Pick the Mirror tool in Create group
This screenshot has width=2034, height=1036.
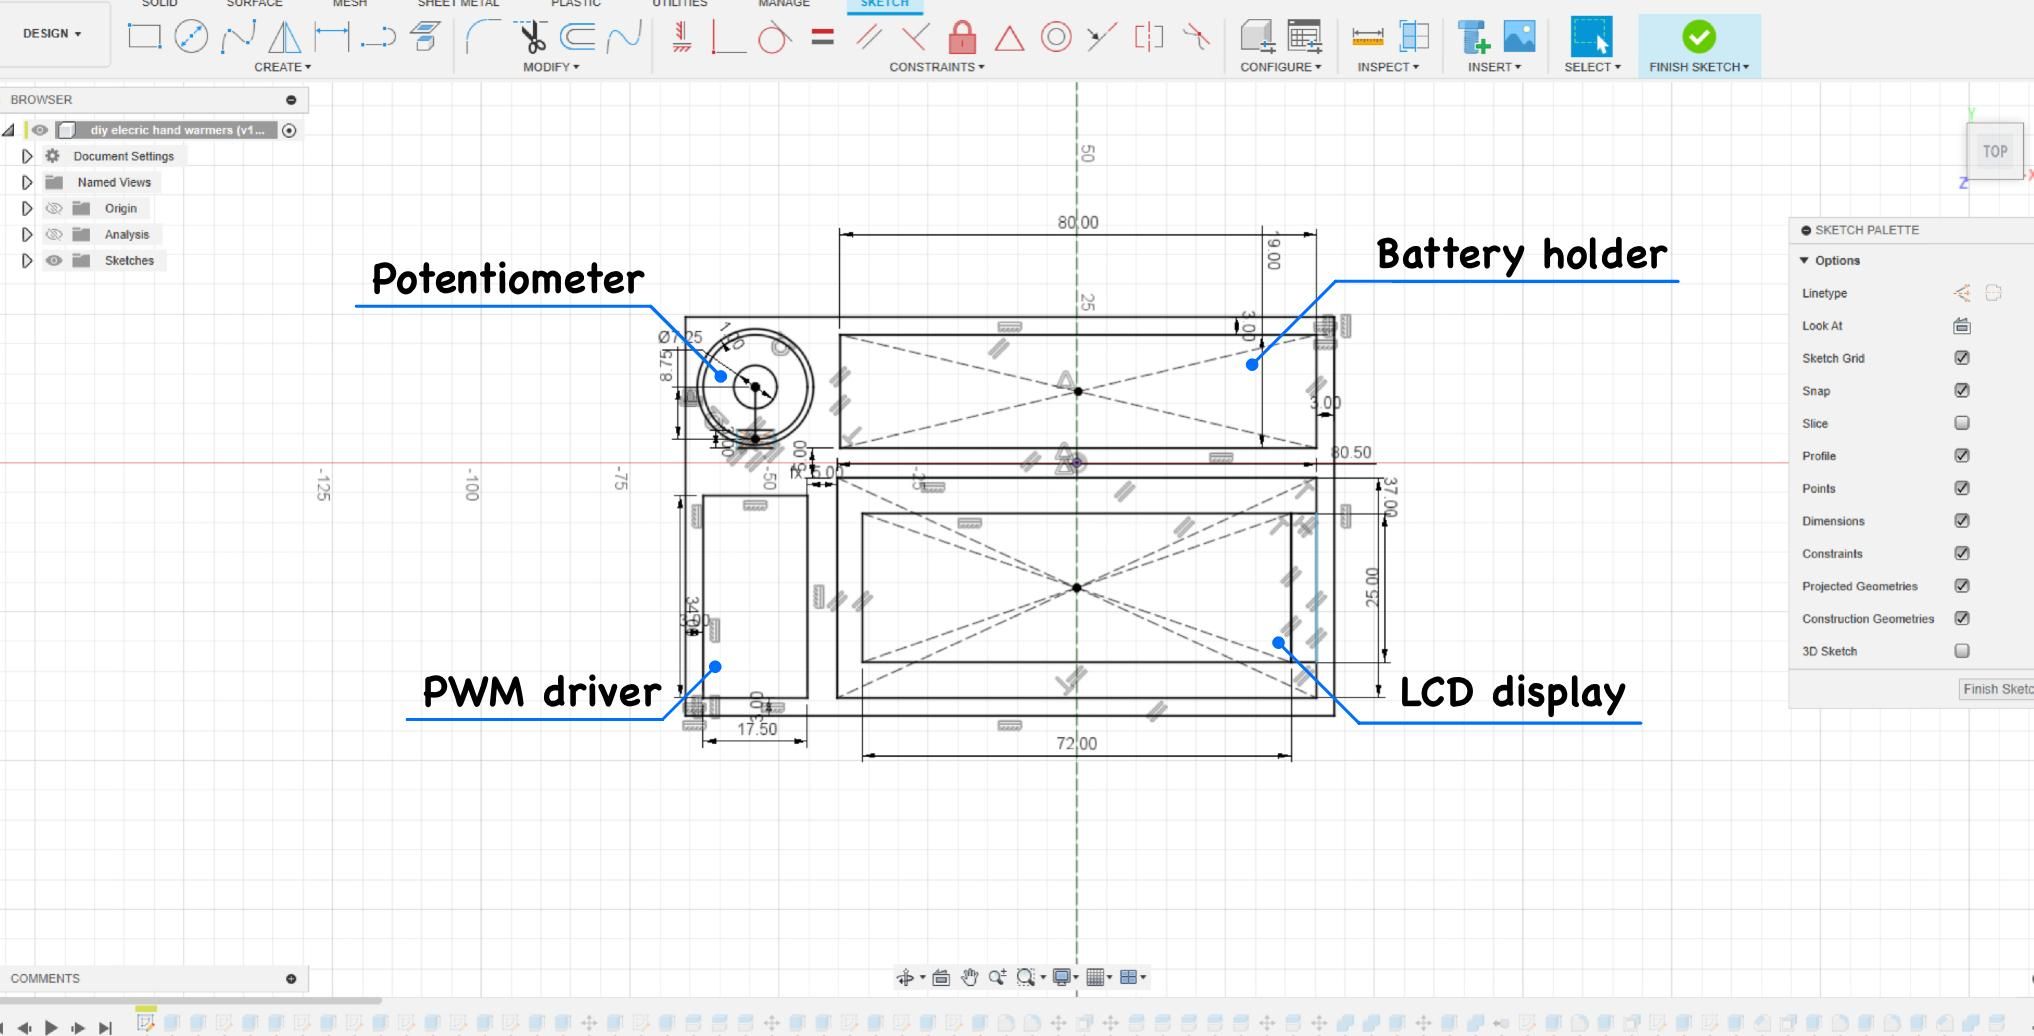click(285, 37)
